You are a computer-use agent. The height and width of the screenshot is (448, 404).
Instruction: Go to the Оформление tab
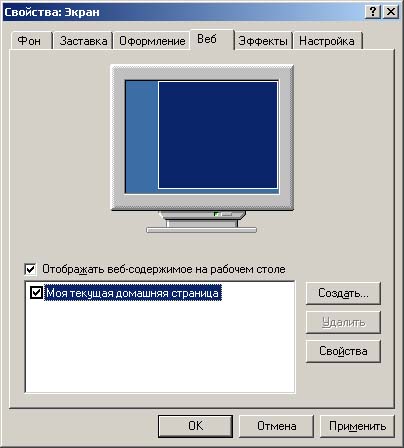coord(152,41)
